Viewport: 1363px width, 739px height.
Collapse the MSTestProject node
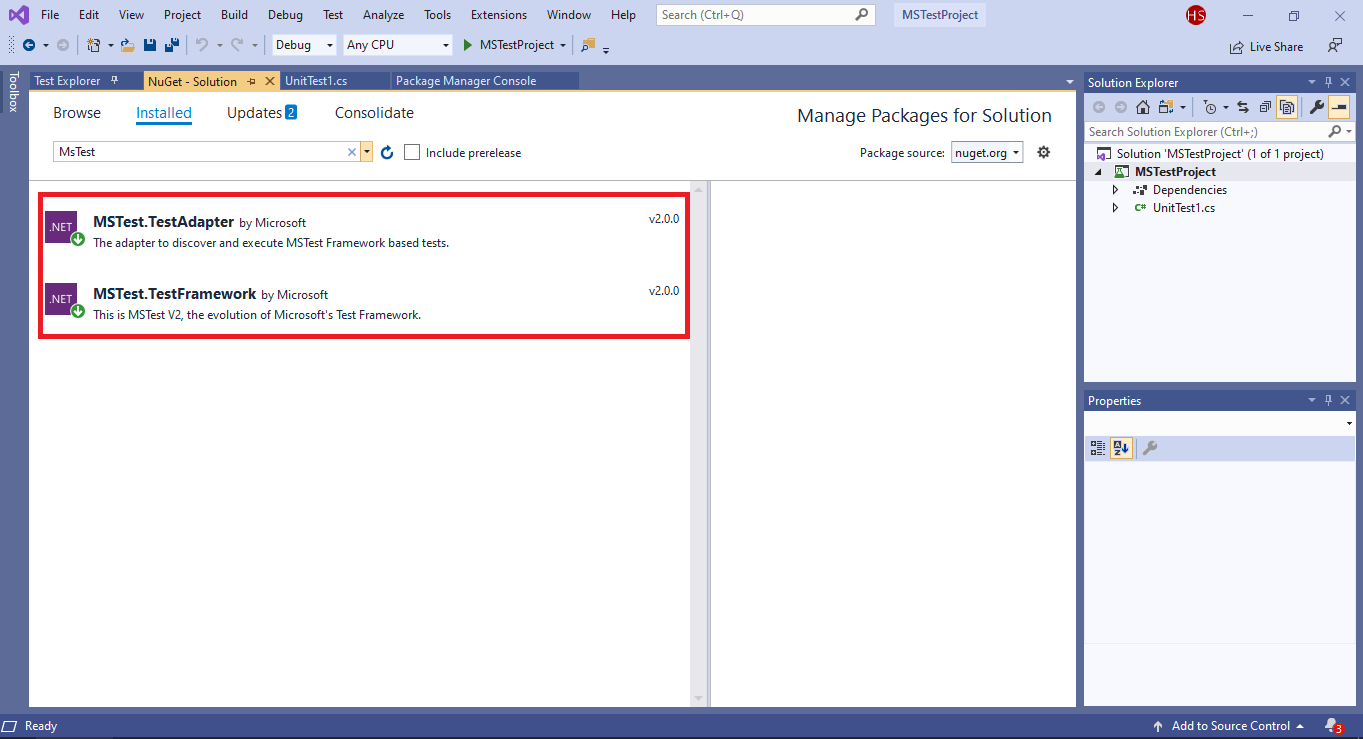coord(1098,172)
